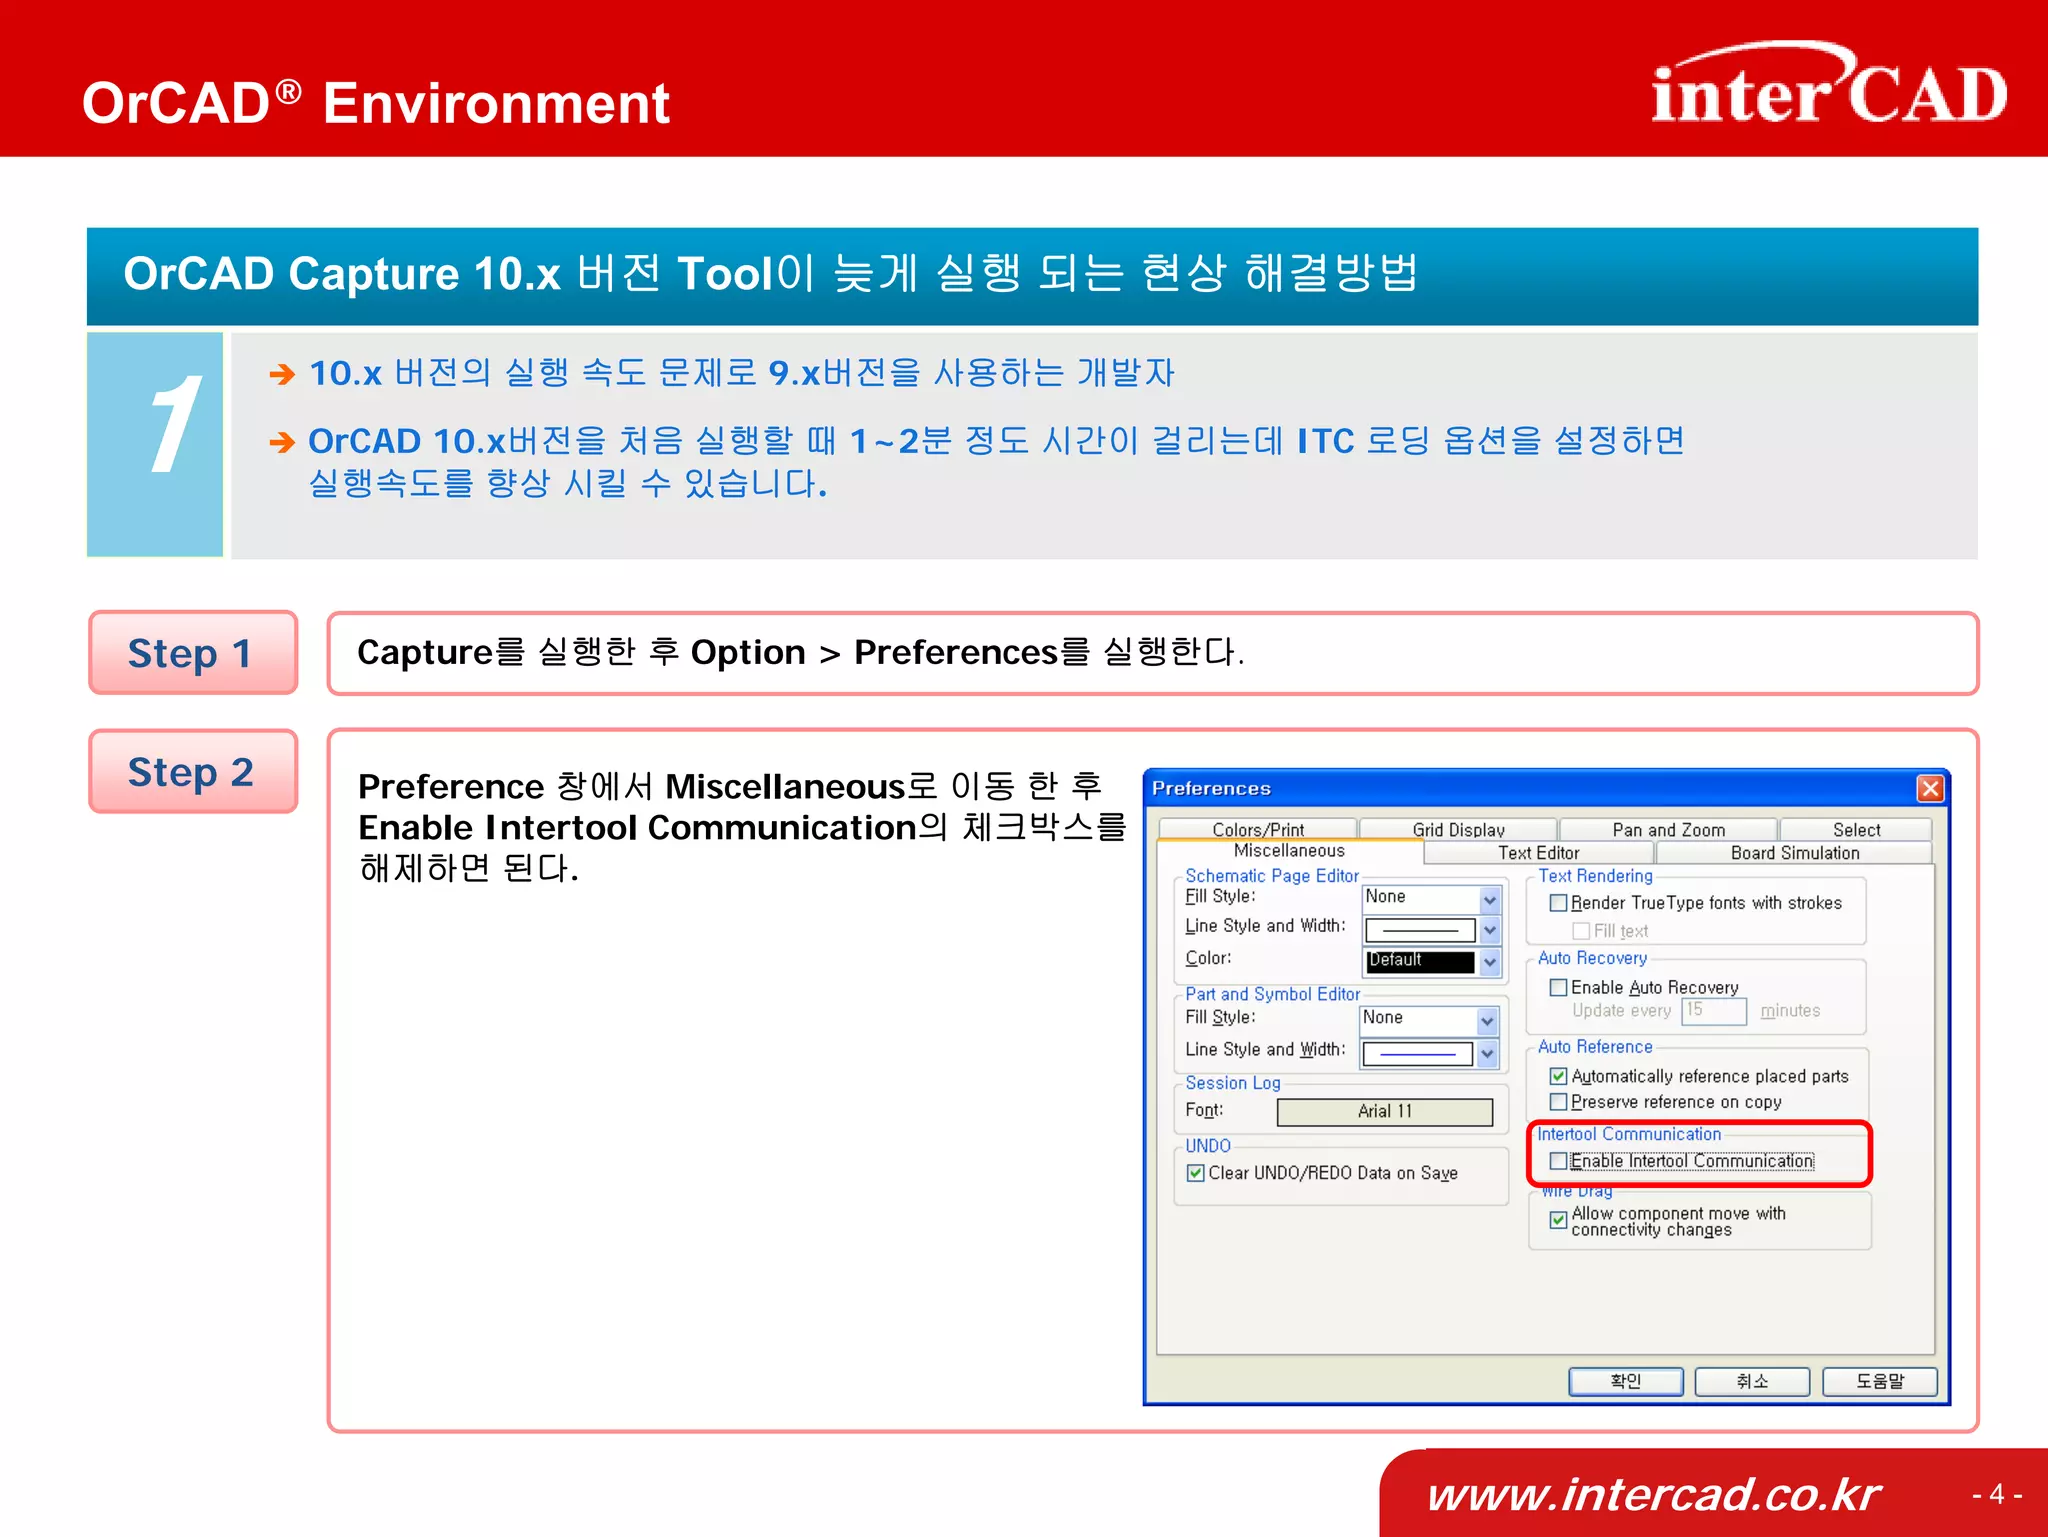Enable Preserve reference on copy
The image size is (2048, 1537).
1558,1102
